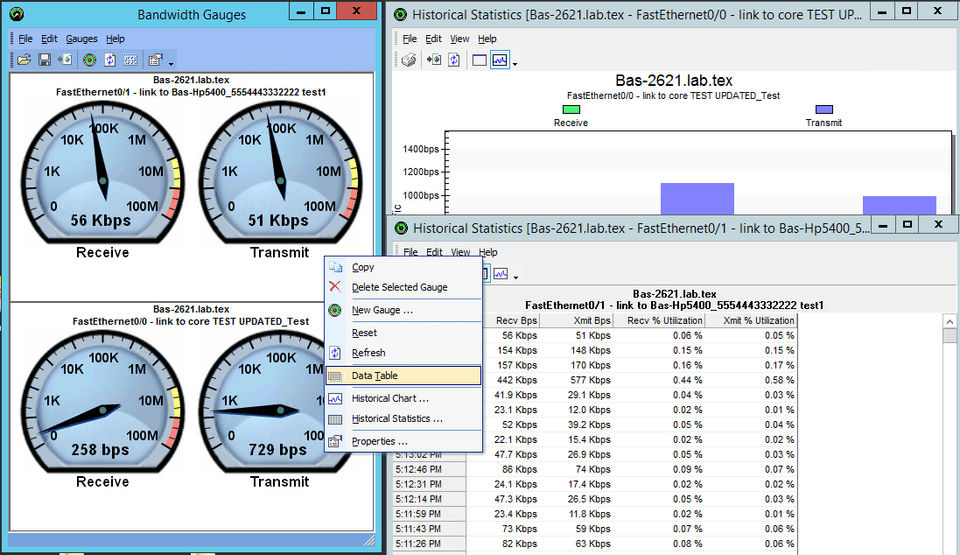Open chart dropdown arrow in FastEthernet0/1 statistics toolbar

516,277
